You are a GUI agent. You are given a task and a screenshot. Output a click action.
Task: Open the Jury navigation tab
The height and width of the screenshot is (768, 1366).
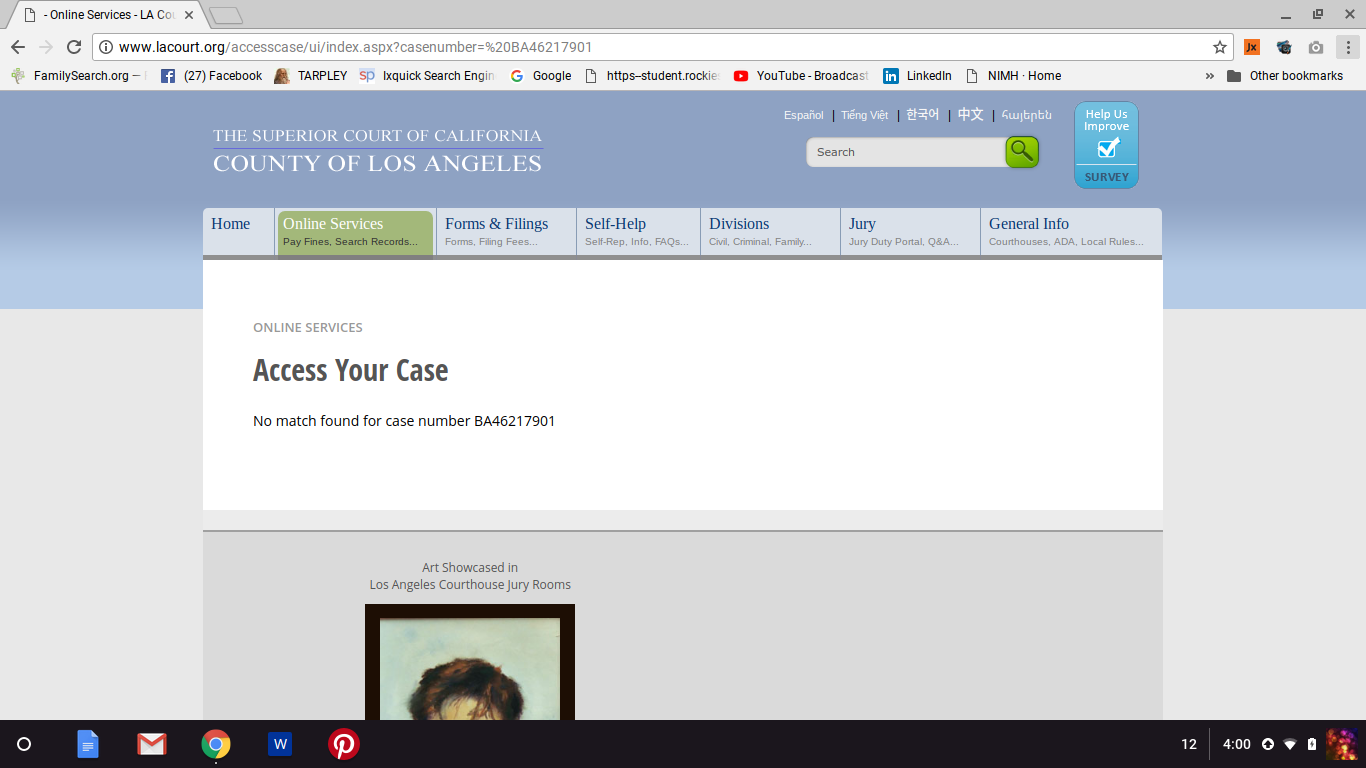(x=910, y=232)
